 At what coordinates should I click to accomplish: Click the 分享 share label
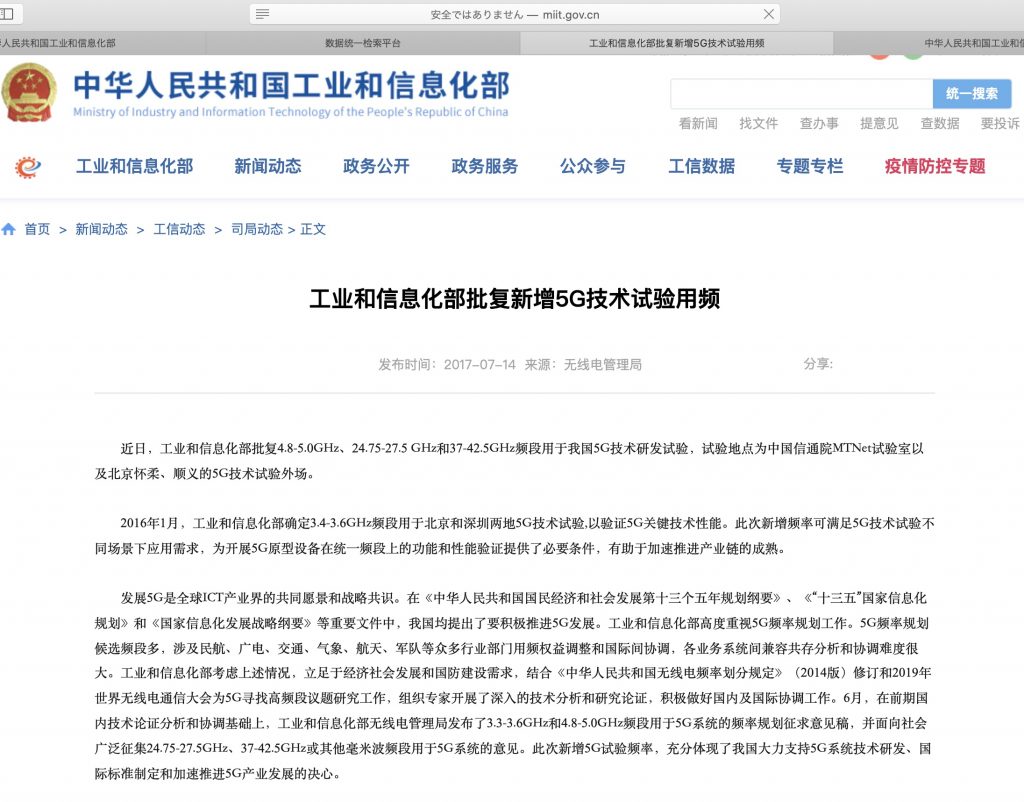pos(818,364)
